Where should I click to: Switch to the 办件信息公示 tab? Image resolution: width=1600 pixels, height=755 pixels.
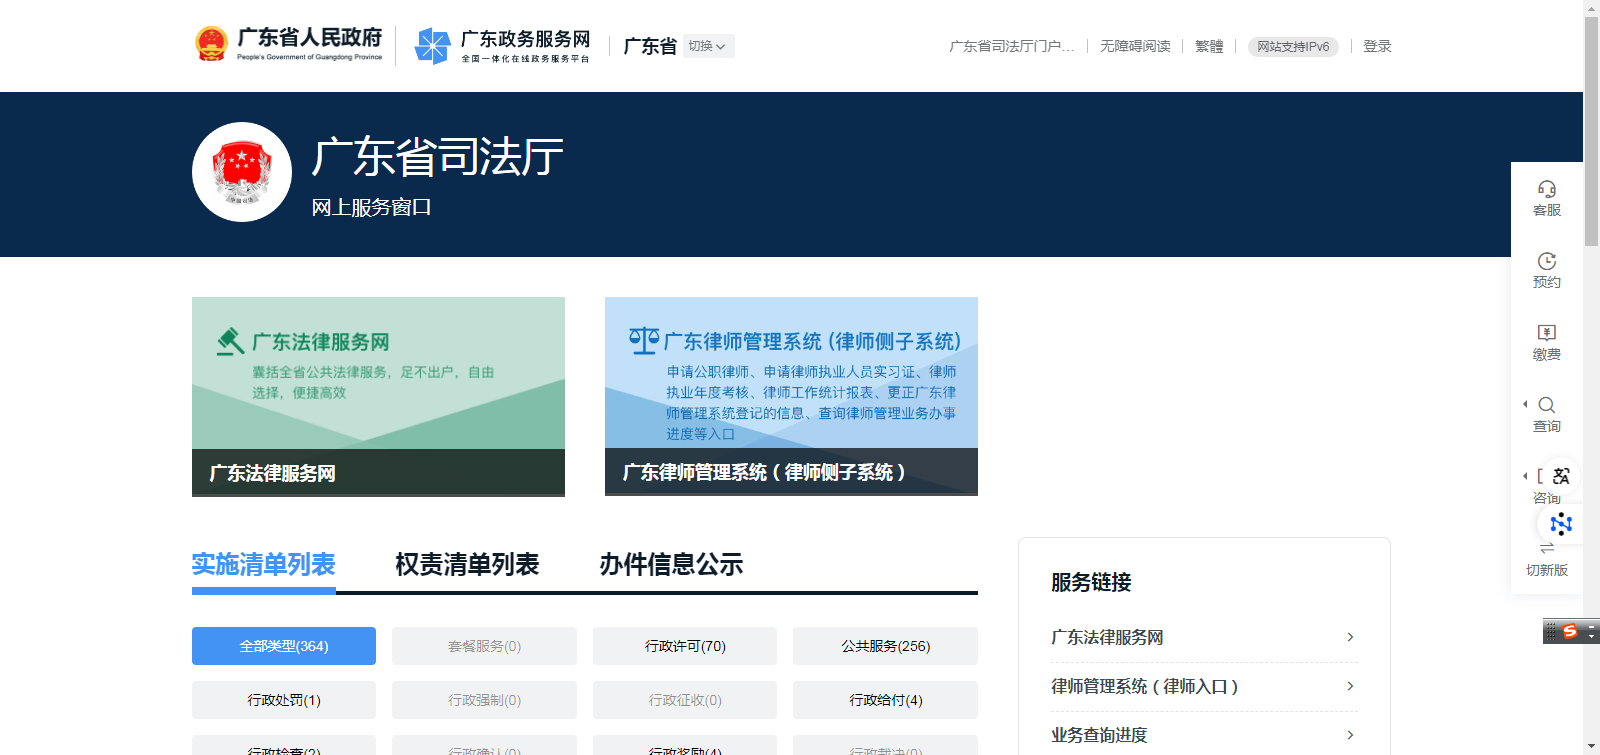(x=671, y=565)
